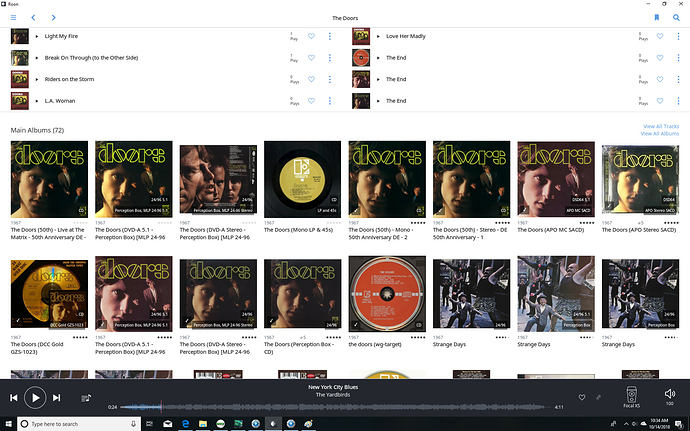The image size is (690, 431).
Task: Favorite Light My Fire with heart
Action: (311, 36)
